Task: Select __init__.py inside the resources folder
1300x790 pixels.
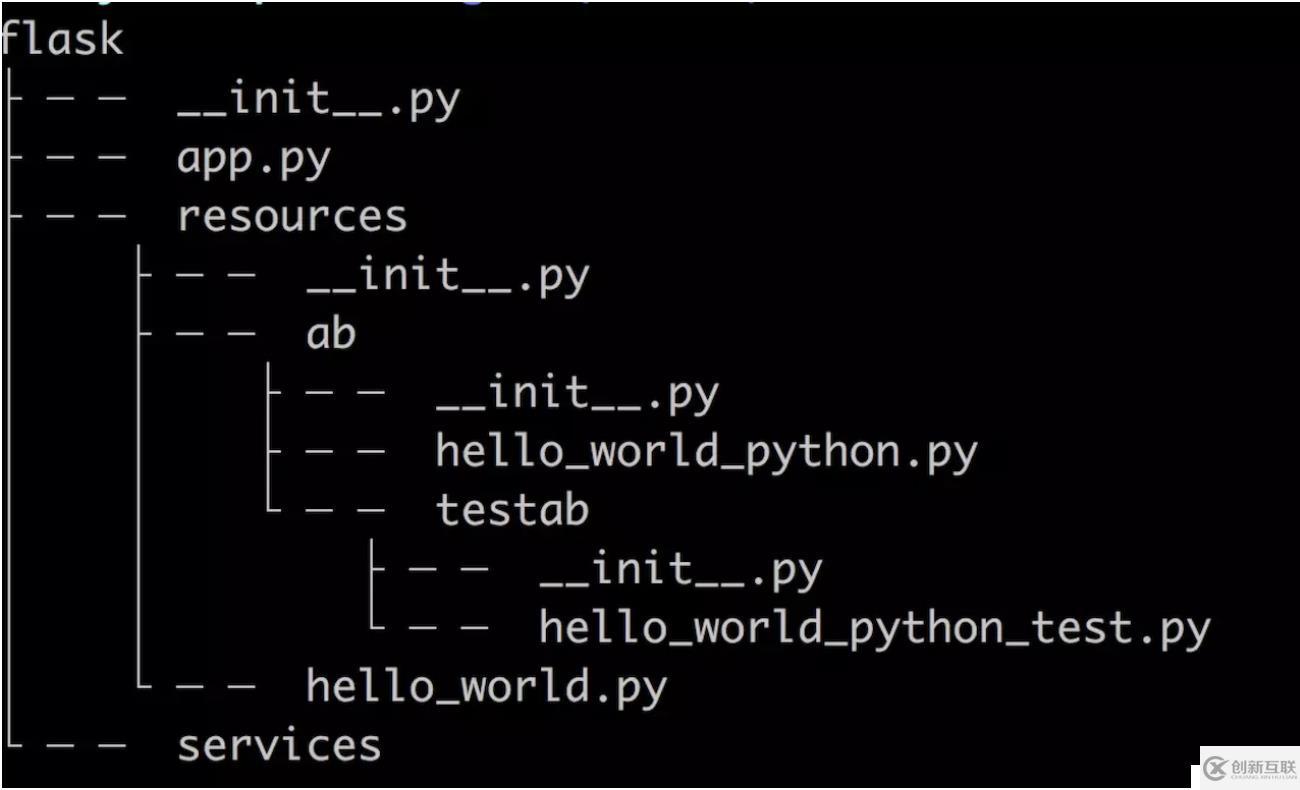Action: (448, 277)
